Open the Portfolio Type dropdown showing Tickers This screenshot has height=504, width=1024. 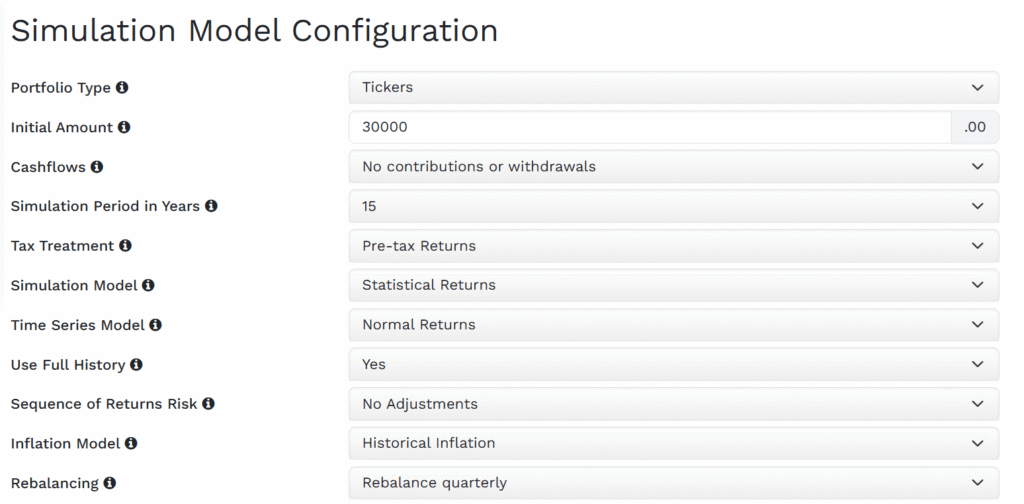pos(673,88)
